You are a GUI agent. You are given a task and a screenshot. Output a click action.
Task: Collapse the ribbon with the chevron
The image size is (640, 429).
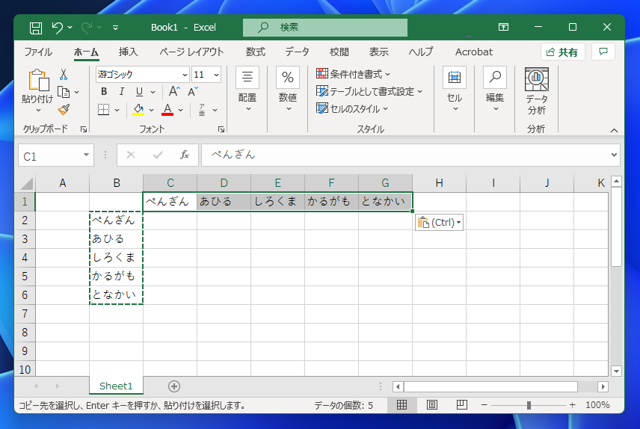[614, 131]
